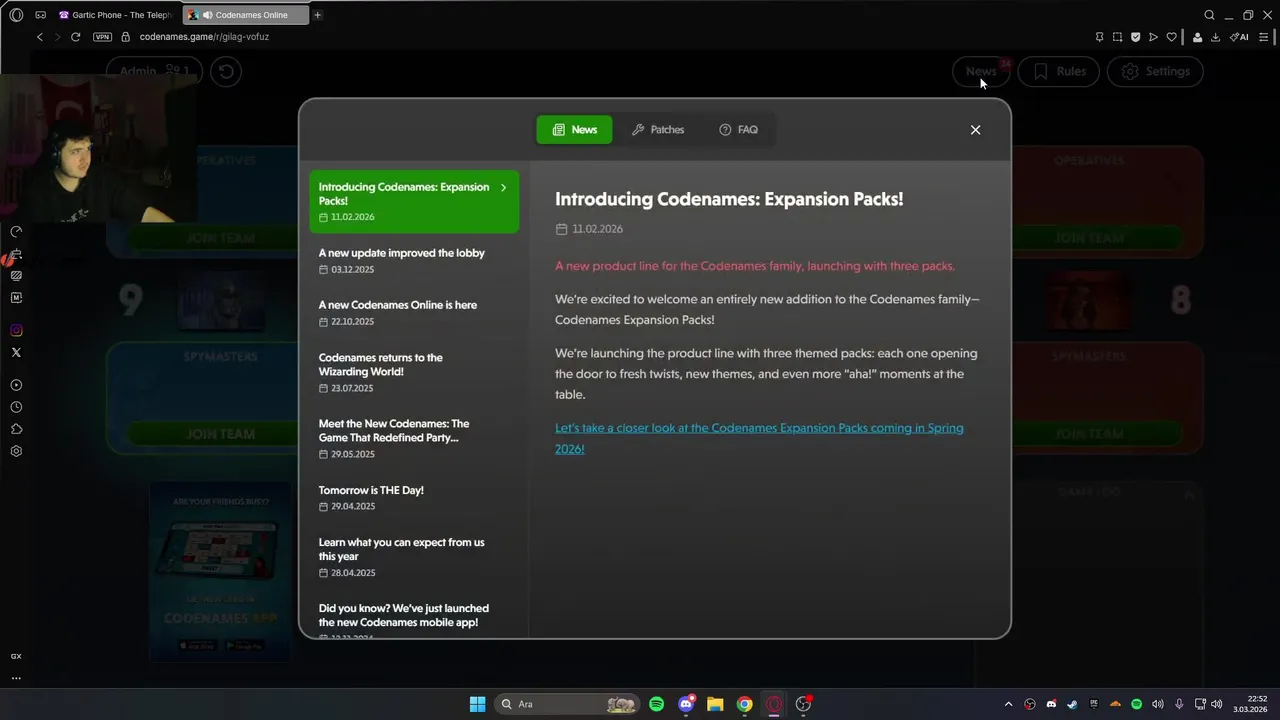
Task: Open the profile account icon
Action: tap(1198, 37)
